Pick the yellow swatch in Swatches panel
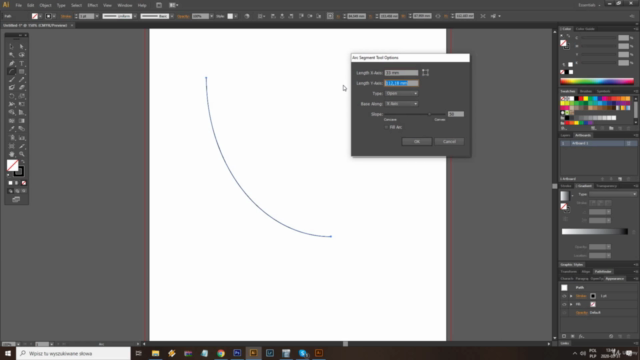 point(586,99)
